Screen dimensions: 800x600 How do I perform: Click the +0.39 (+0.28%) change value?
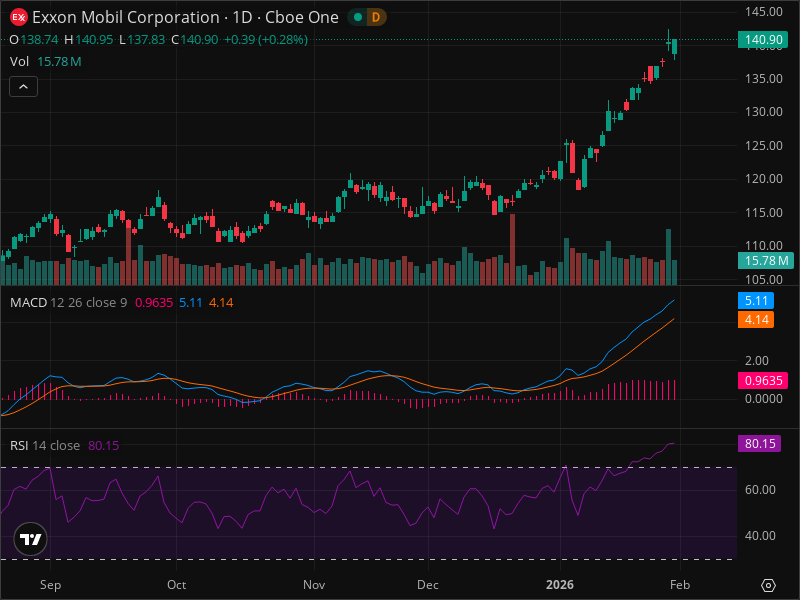pyautogui.click(x=266, y=40)
